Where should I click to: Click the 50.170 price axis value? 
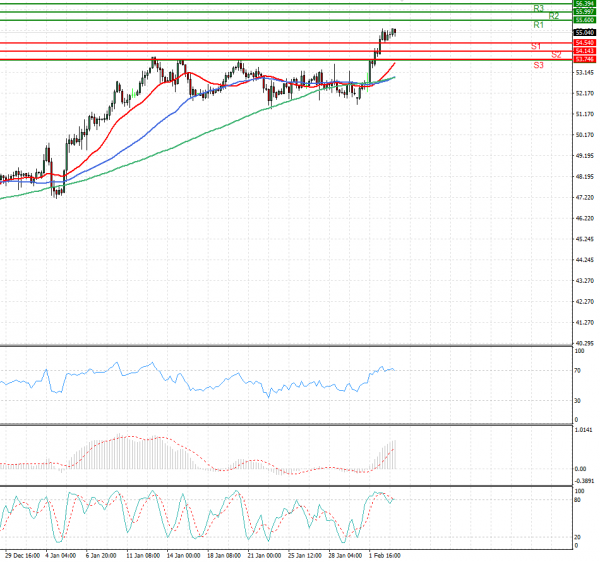coord(585,135)
